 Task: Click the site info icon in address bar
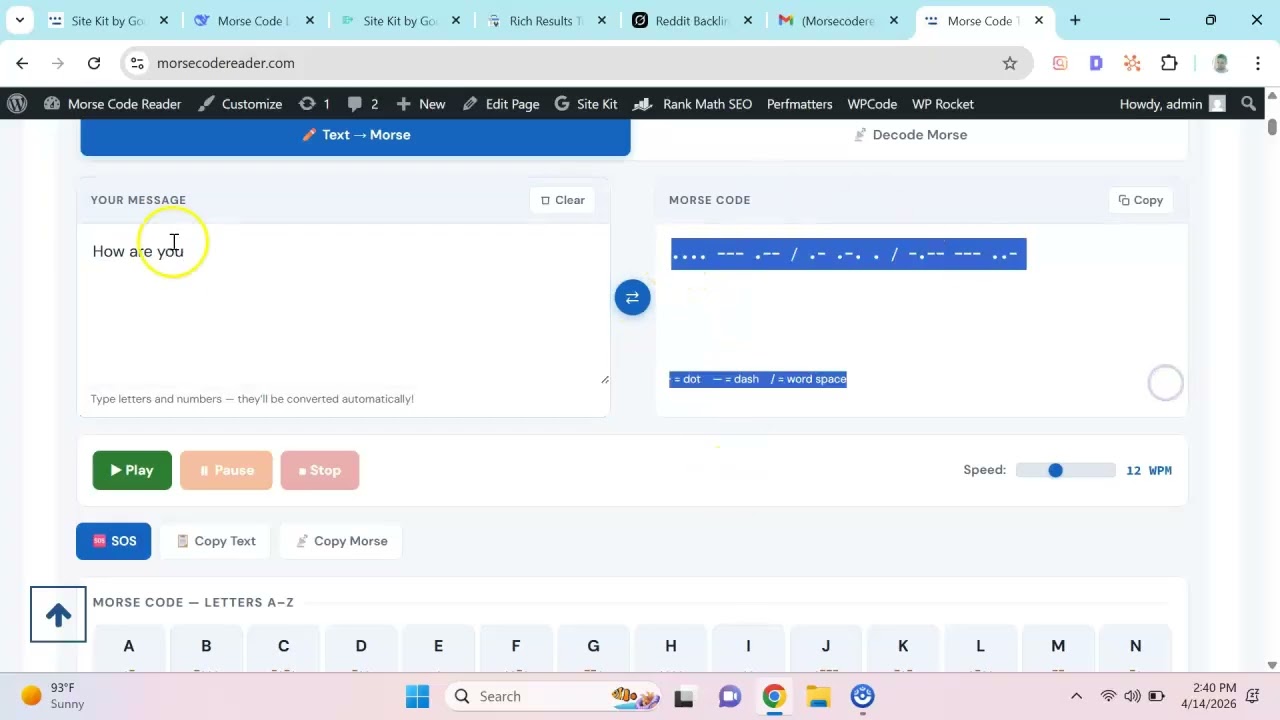(138, 63)
